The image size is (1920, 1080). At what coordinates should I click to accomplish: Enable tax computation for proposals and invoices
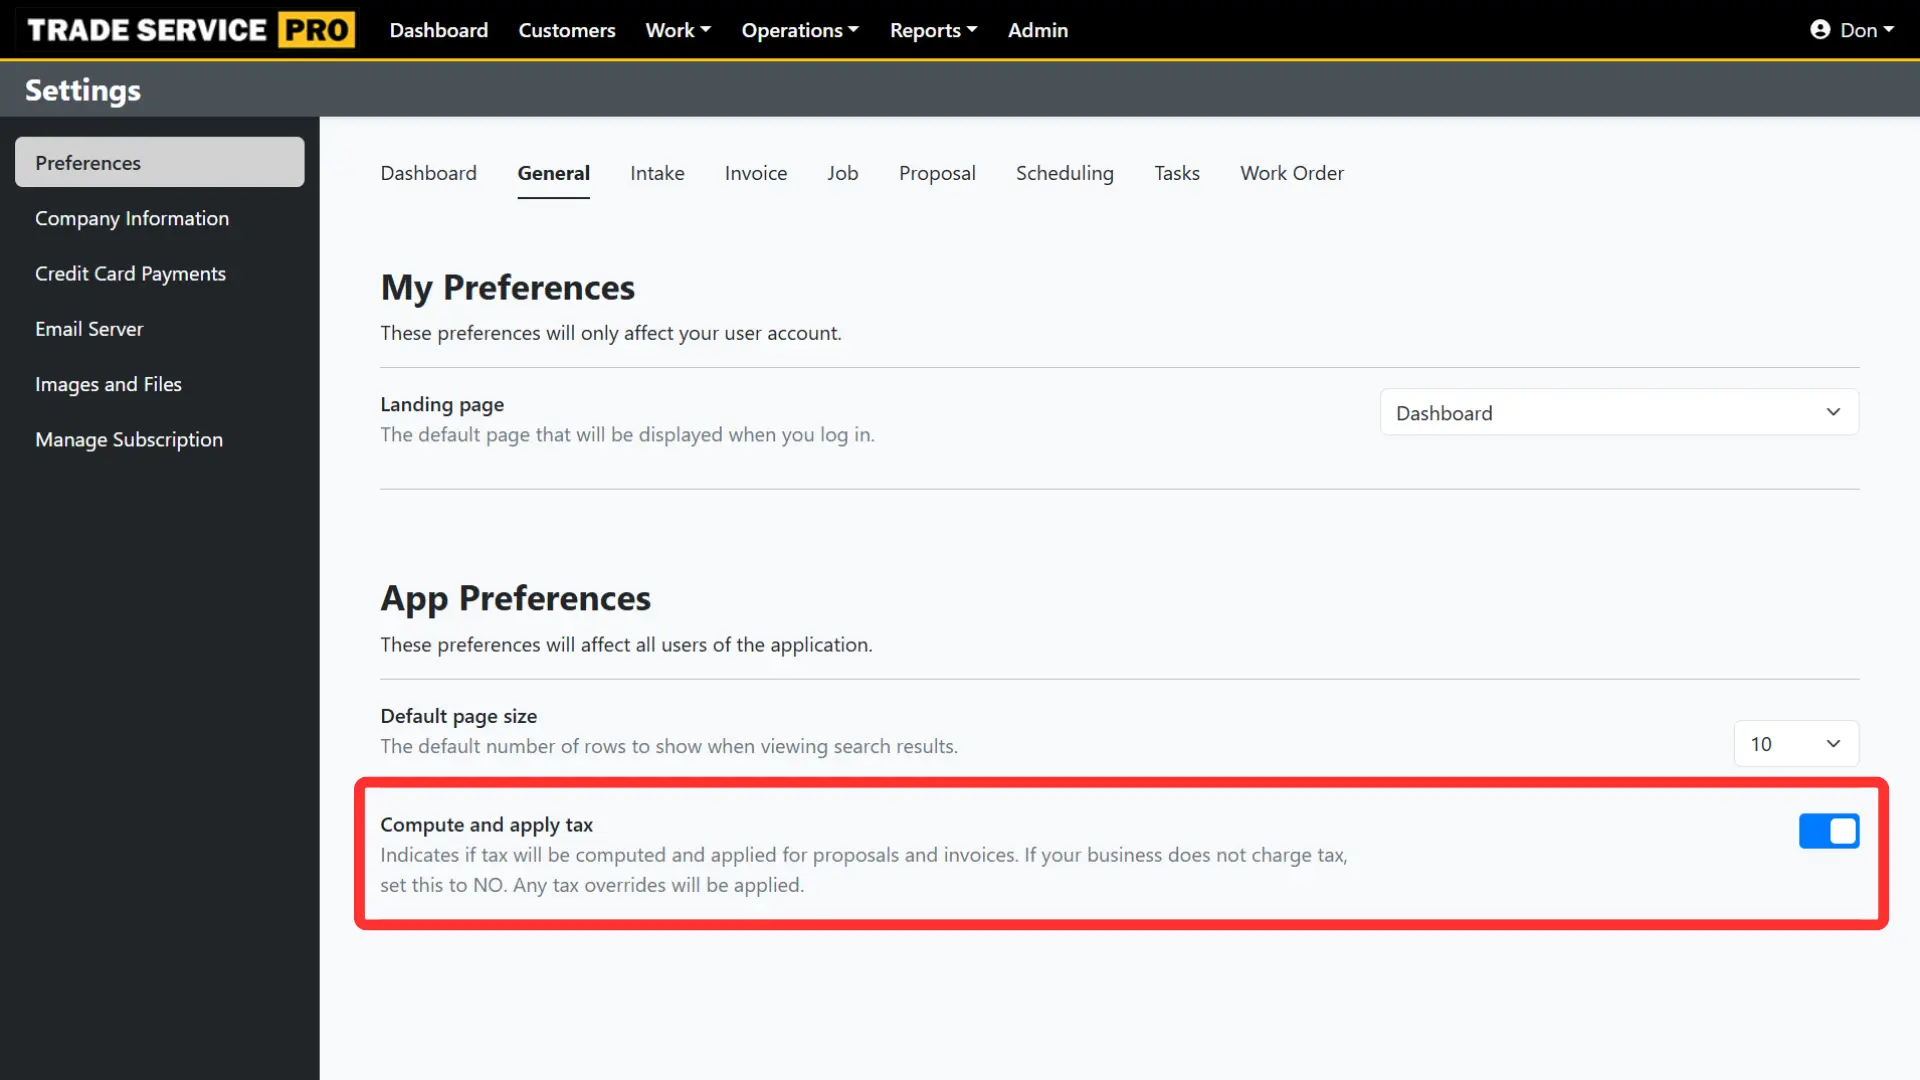(x=1829, y=831)
